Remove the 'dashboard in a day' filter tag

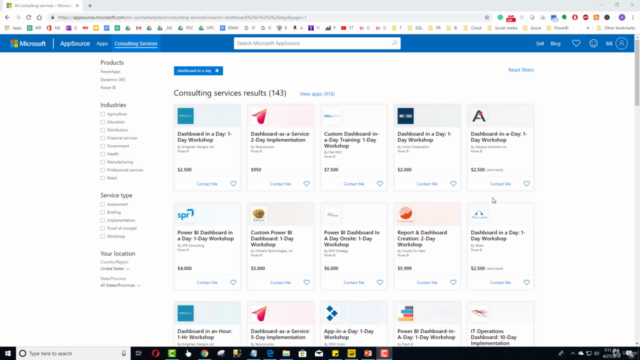pos(217,71)
